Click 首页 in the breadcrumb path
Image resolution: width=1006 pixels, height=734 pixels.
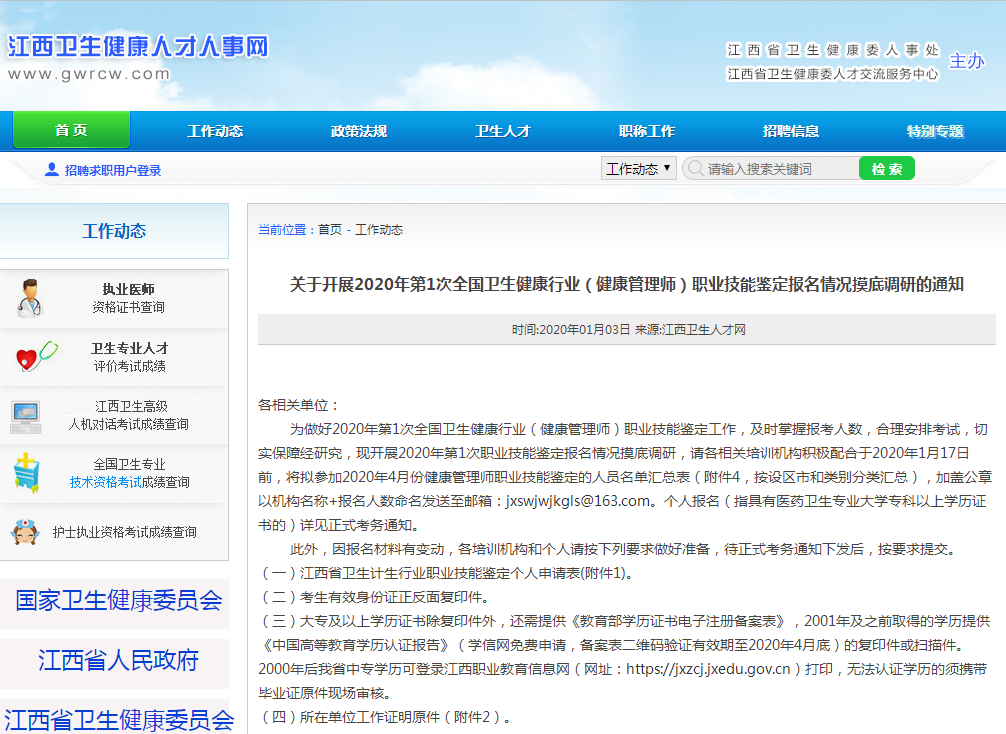(330, 230)
